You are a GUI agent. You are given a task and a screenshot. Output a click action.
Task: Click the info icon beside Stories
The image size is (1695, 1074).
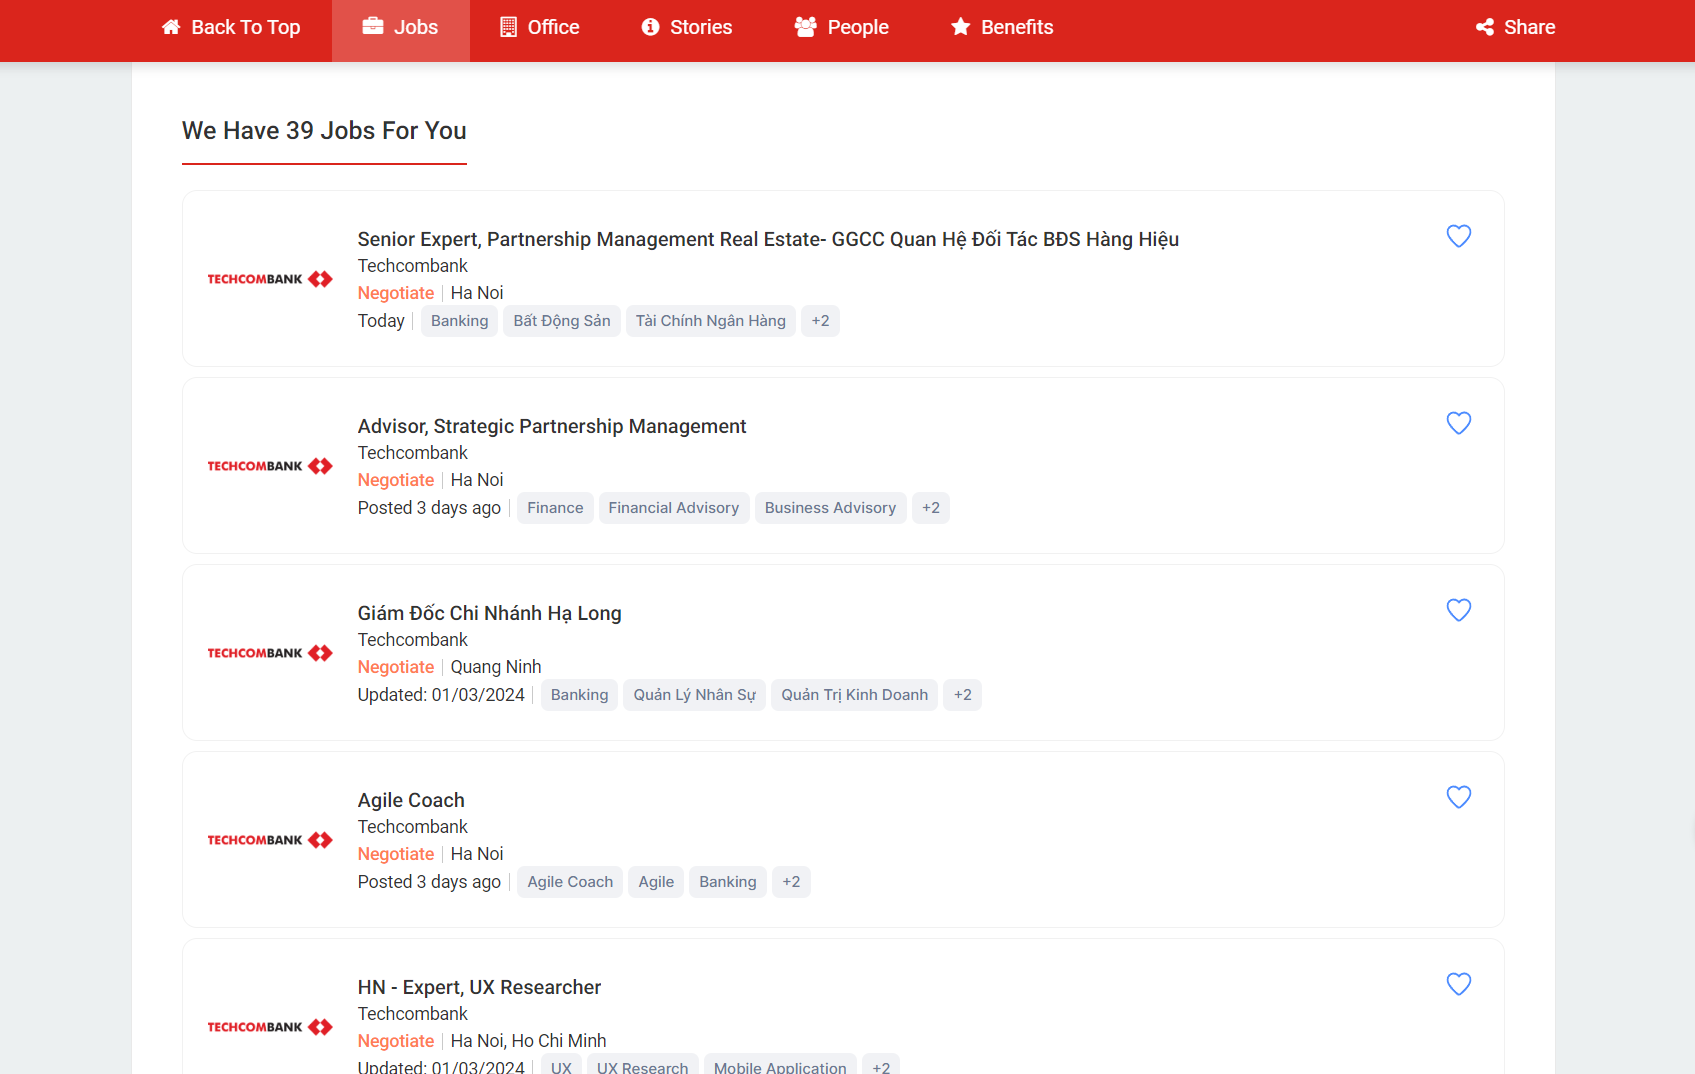pyautogui.click(x=650, y=27)
